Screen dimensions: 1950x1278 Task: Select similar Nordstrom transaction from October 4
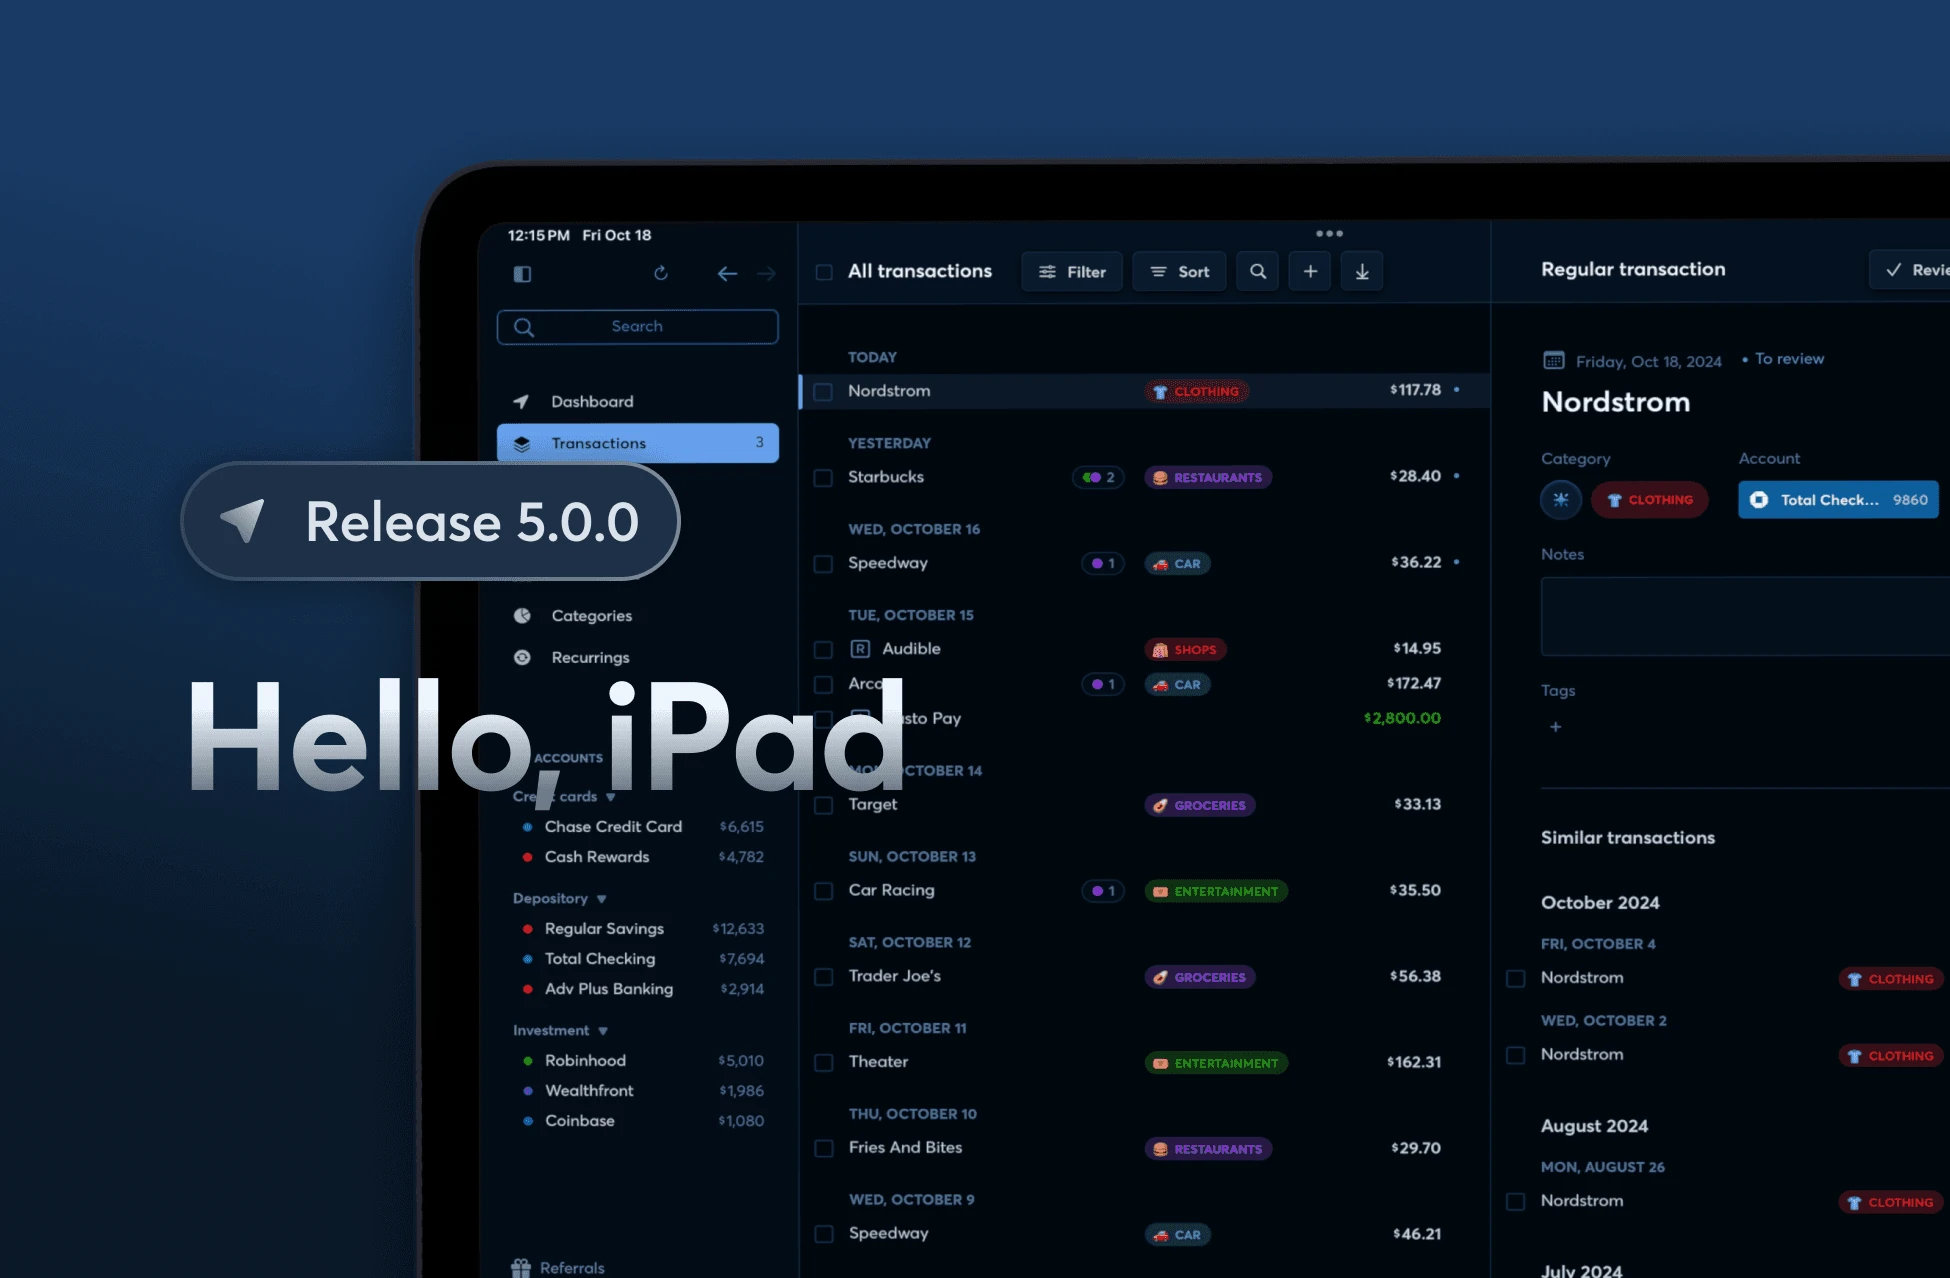(1516, 979)
